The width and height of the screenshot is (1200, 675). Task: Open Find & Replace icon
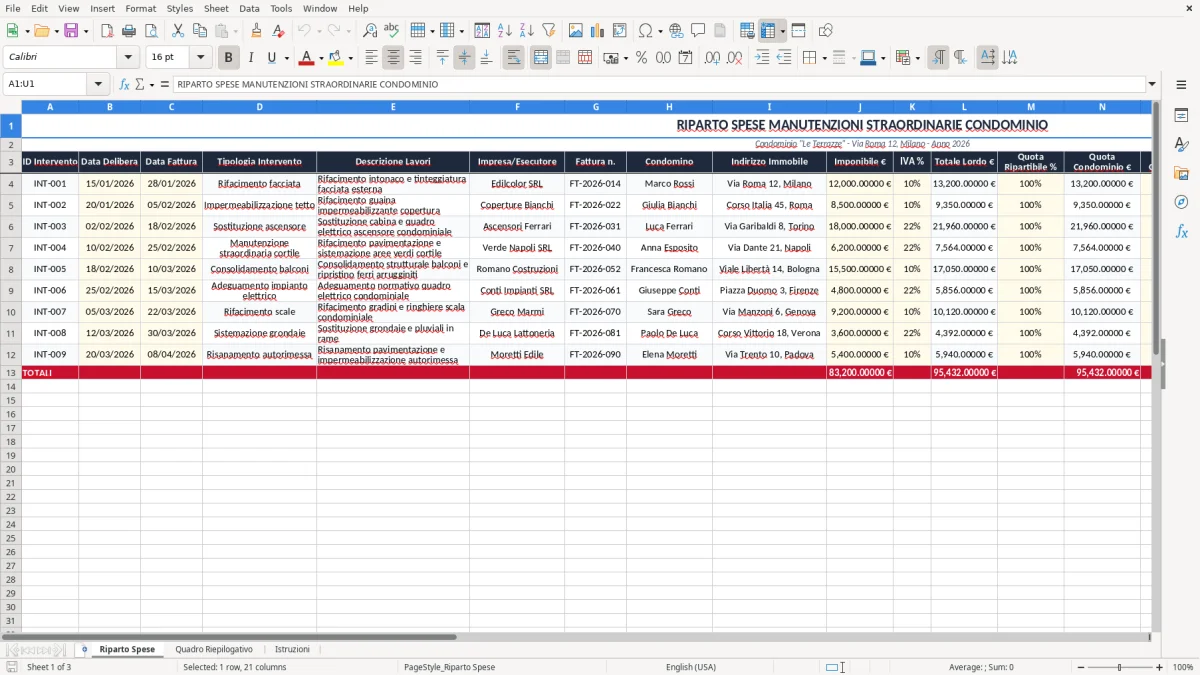(x=370, y=31)
